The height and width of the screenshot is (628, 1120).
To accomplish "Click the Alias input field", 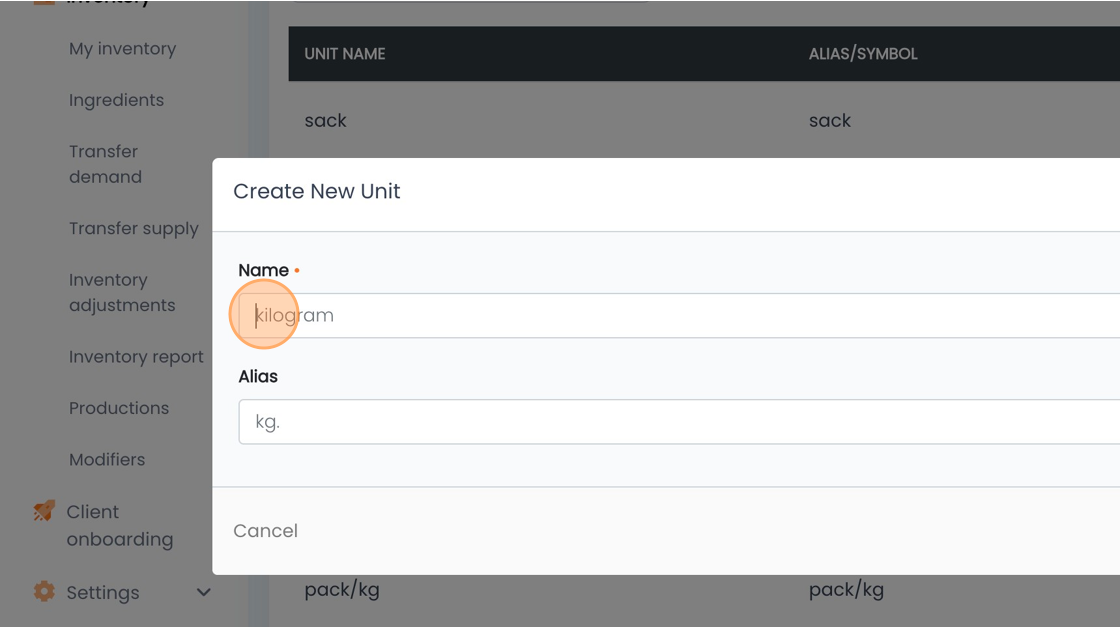I will point(679,422).
